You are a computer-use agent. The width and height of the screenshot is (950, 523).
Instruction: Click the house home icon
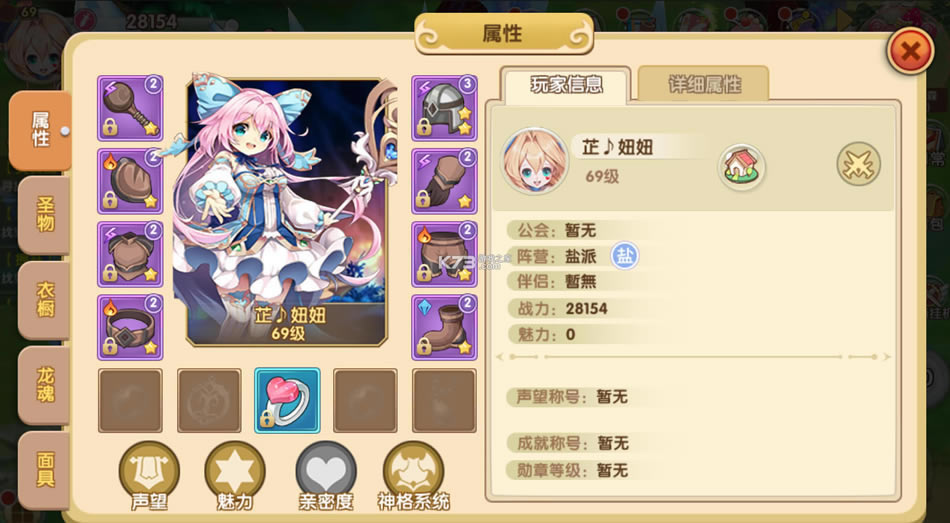[742, 167]
